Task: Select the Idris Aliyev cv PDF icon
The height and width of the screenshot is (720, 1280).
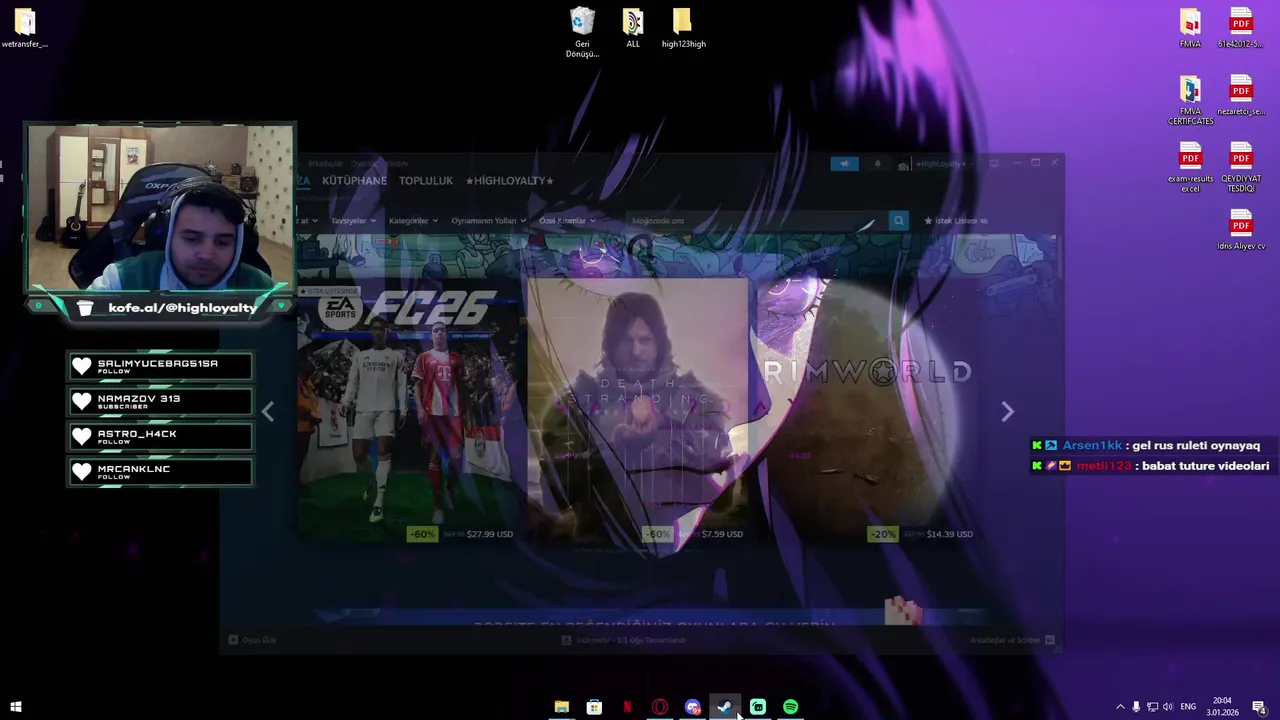Action: [x=1241, y=230]
